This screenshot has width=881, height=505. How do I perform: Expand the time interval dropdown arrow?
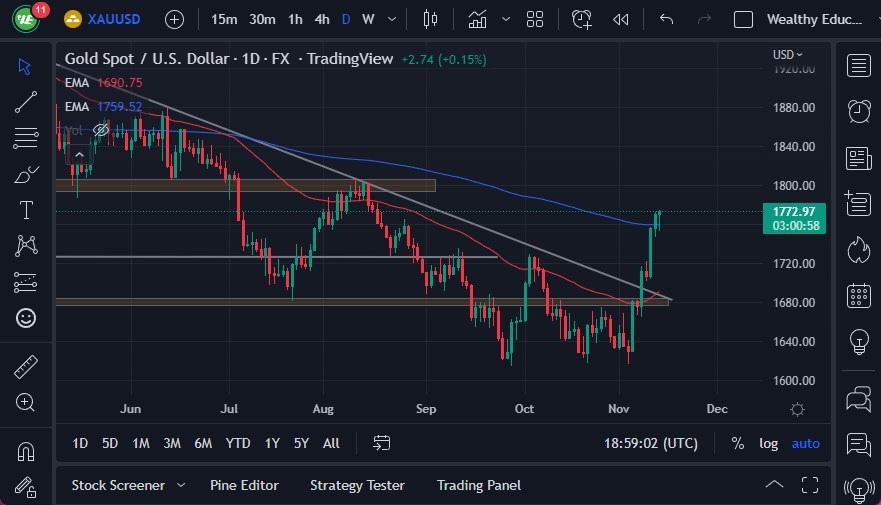point(391,19)
